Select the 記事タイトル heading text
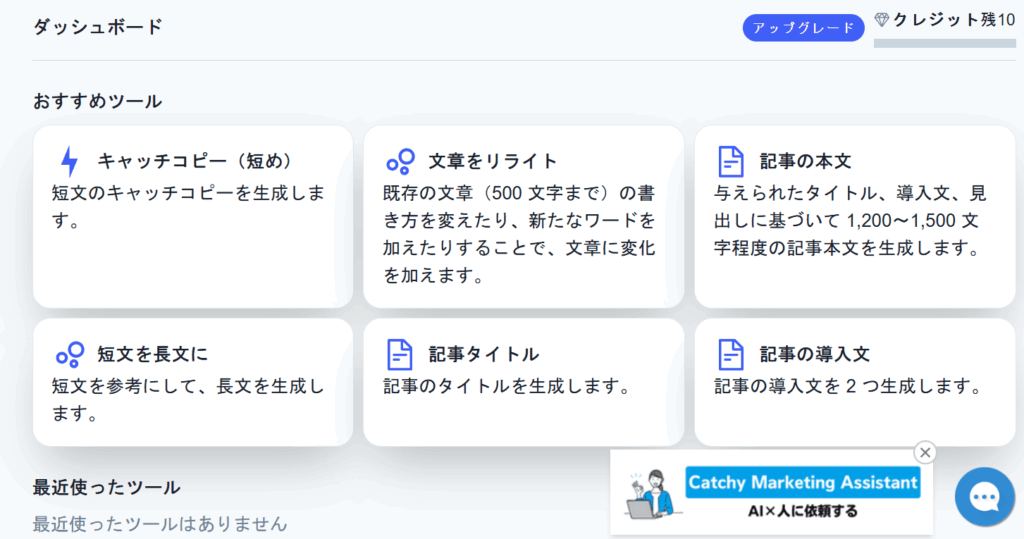This screenshot has width=1024, height=539. point(484,354)
